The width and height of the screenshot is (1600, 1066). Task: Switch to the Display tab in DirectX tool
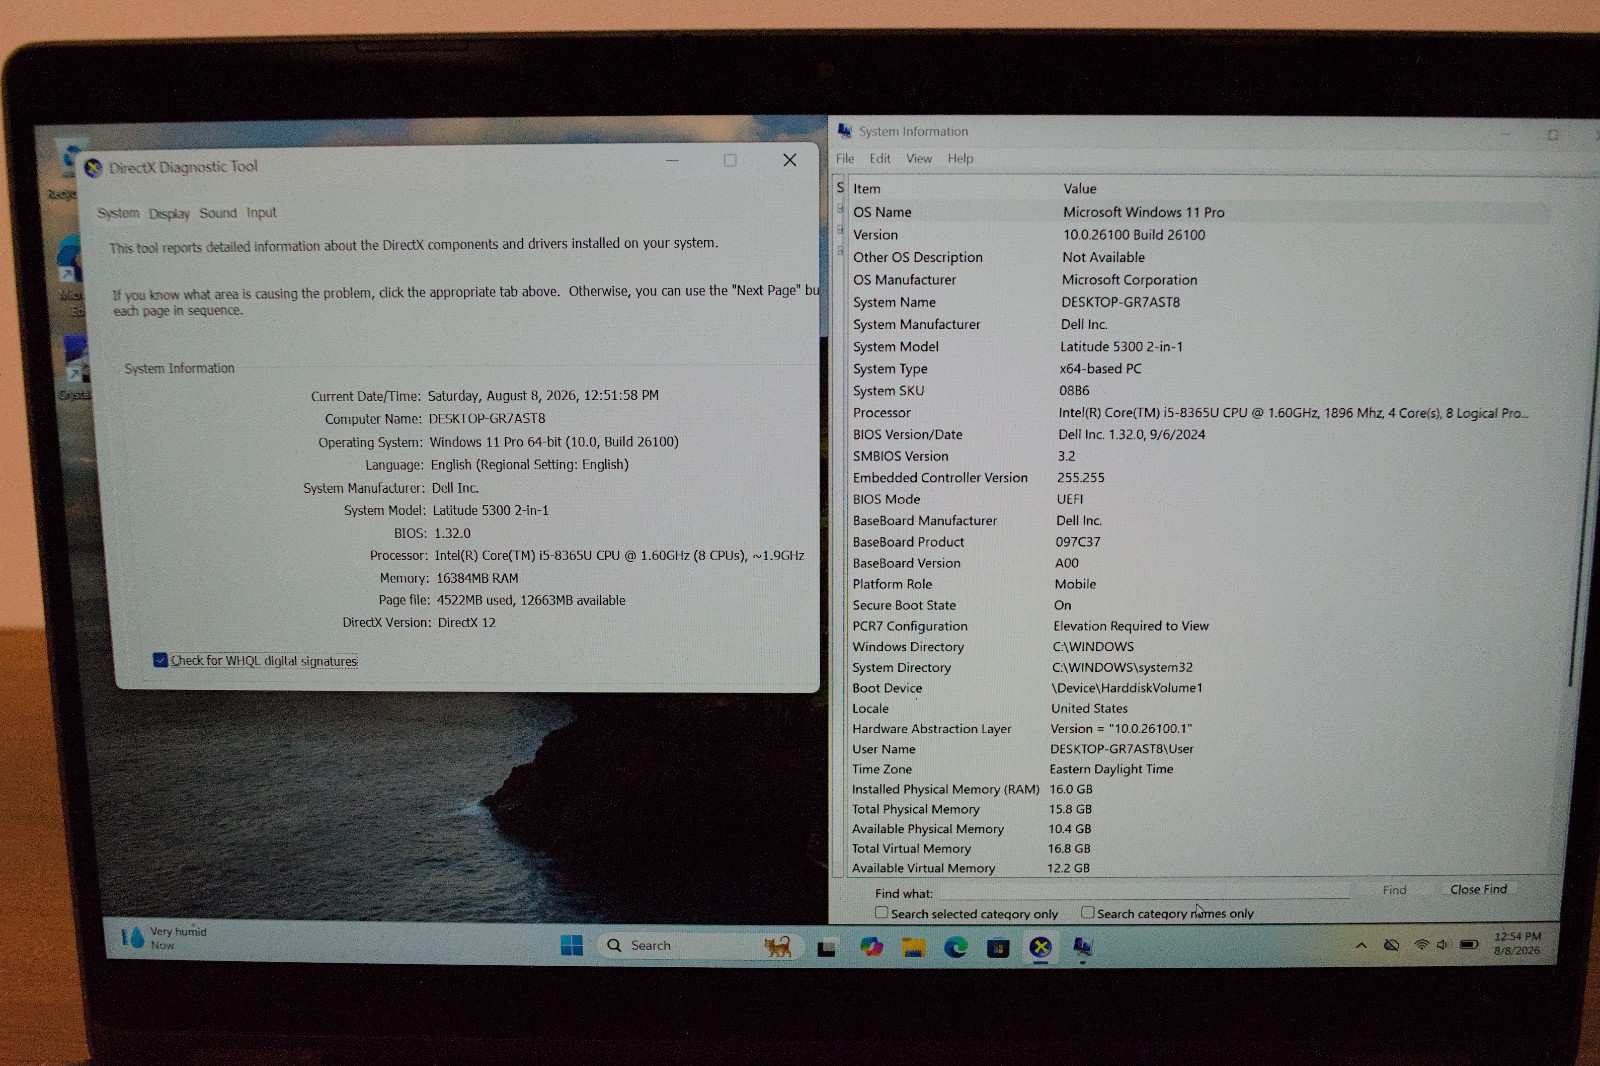click(x=169, y=213)
